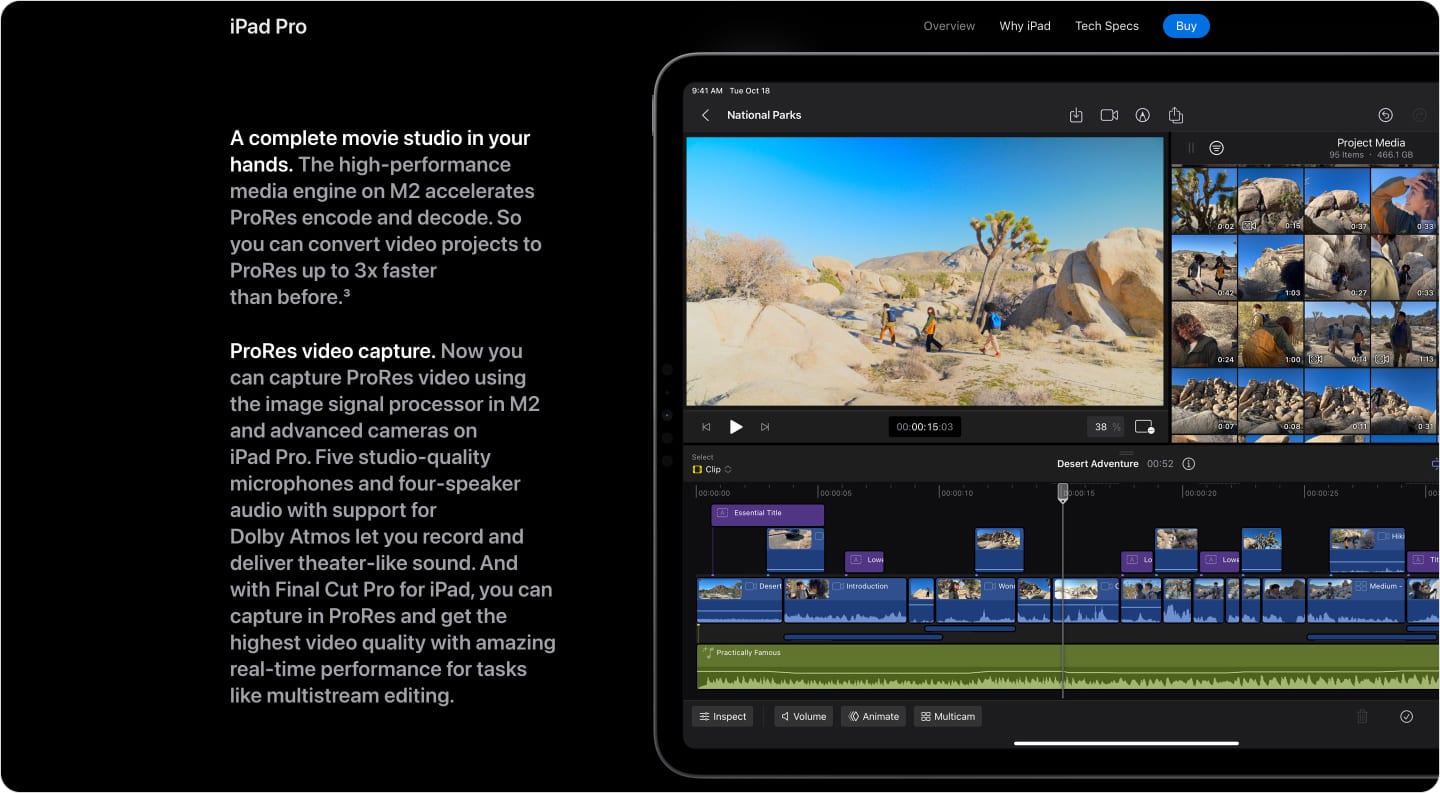Click the timeline playhead handle
Screen dimensions: 1440x793
coord(1063,491)
